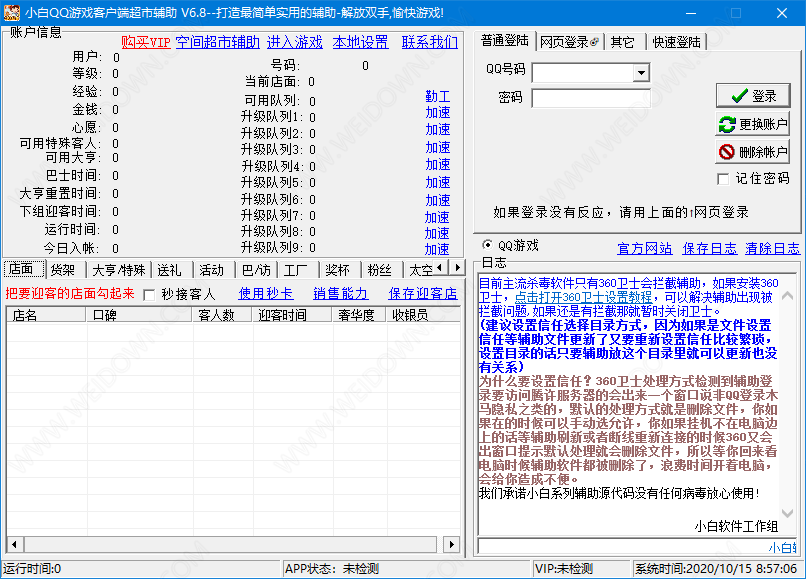This screenshot has height=579, width=806.
Task: Click the 客人数 column header
Action: point(222,315)
